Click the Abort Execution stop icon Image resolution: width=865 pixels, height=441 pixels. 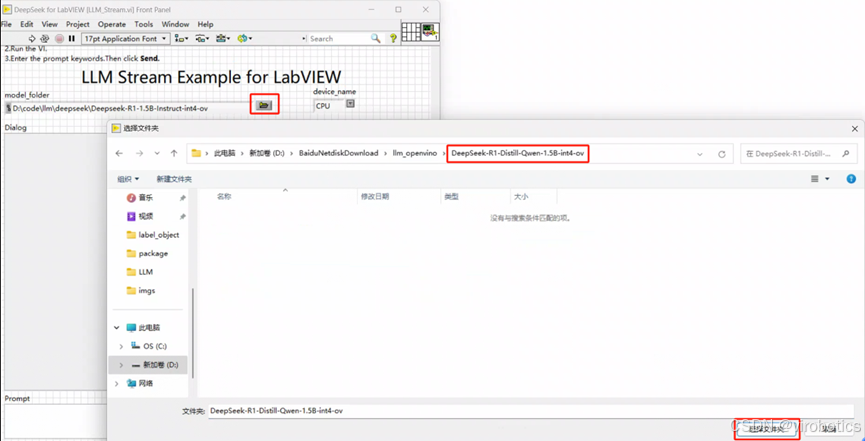click(60, 39)
